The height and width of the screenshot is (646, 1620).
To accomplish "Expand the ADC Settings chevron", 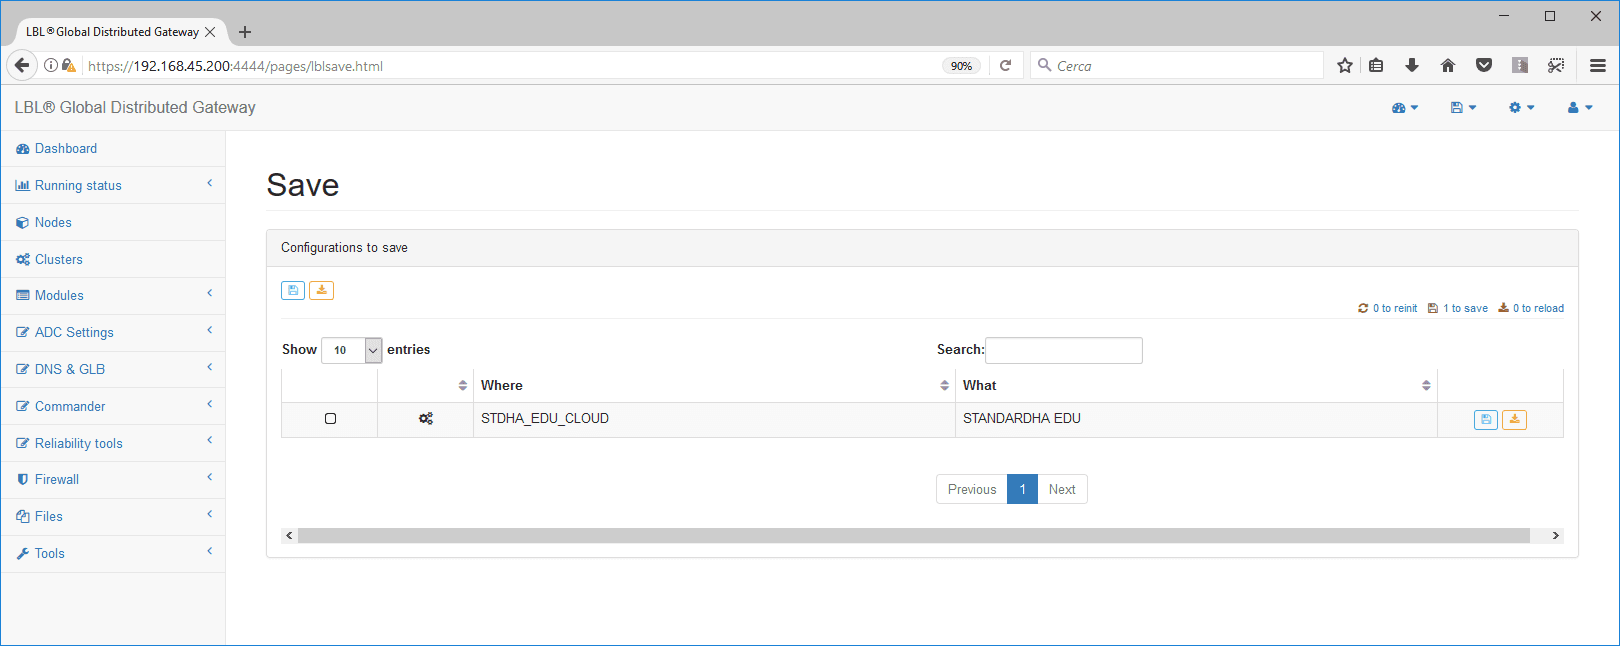I will [x=210, y=330].
